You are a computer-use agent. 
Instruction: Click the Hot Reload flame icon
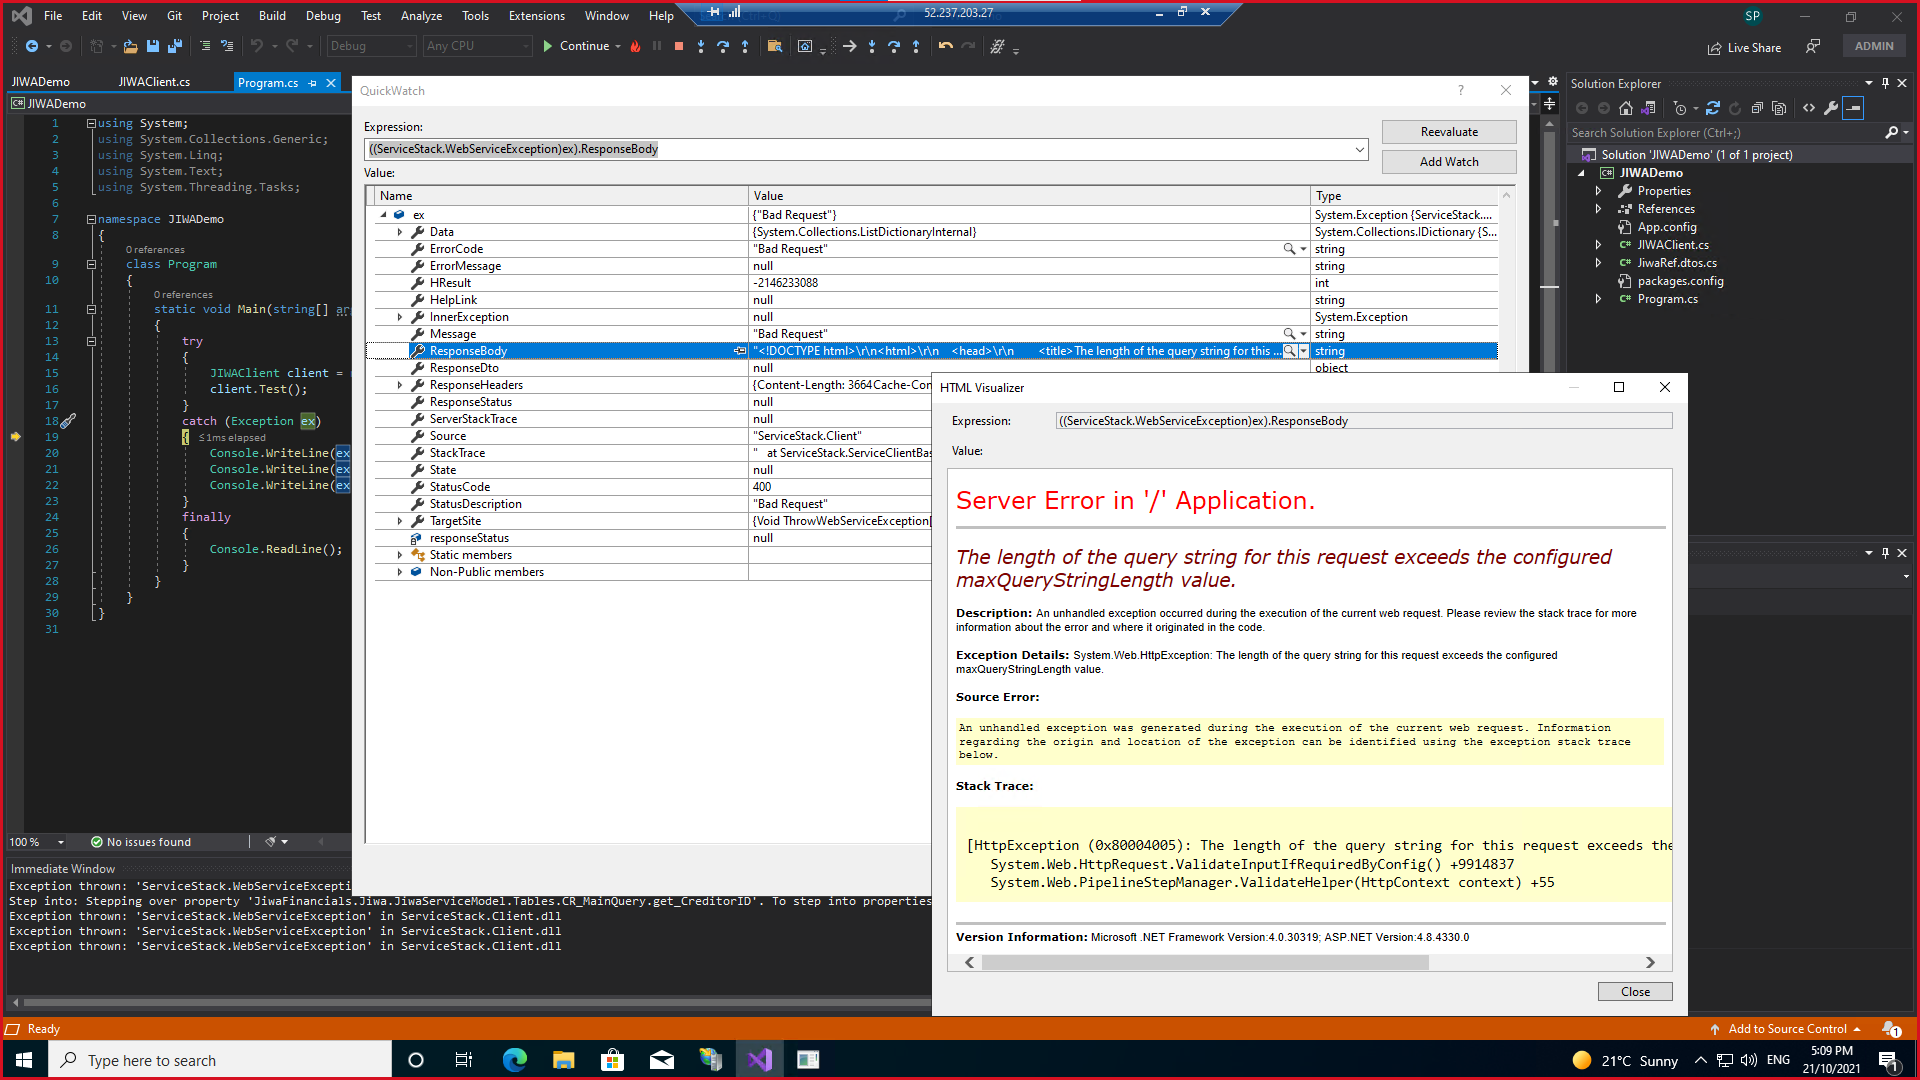click(635, 46)
